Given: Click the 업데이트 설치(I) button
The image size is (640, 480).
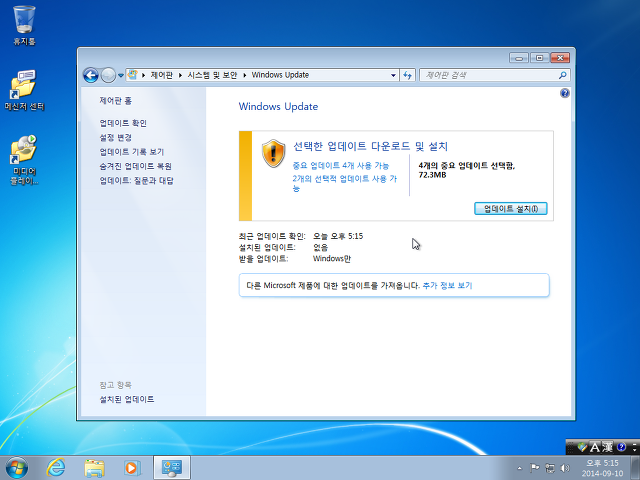Looking at the screenshot, I should click(x=511, y=209).
